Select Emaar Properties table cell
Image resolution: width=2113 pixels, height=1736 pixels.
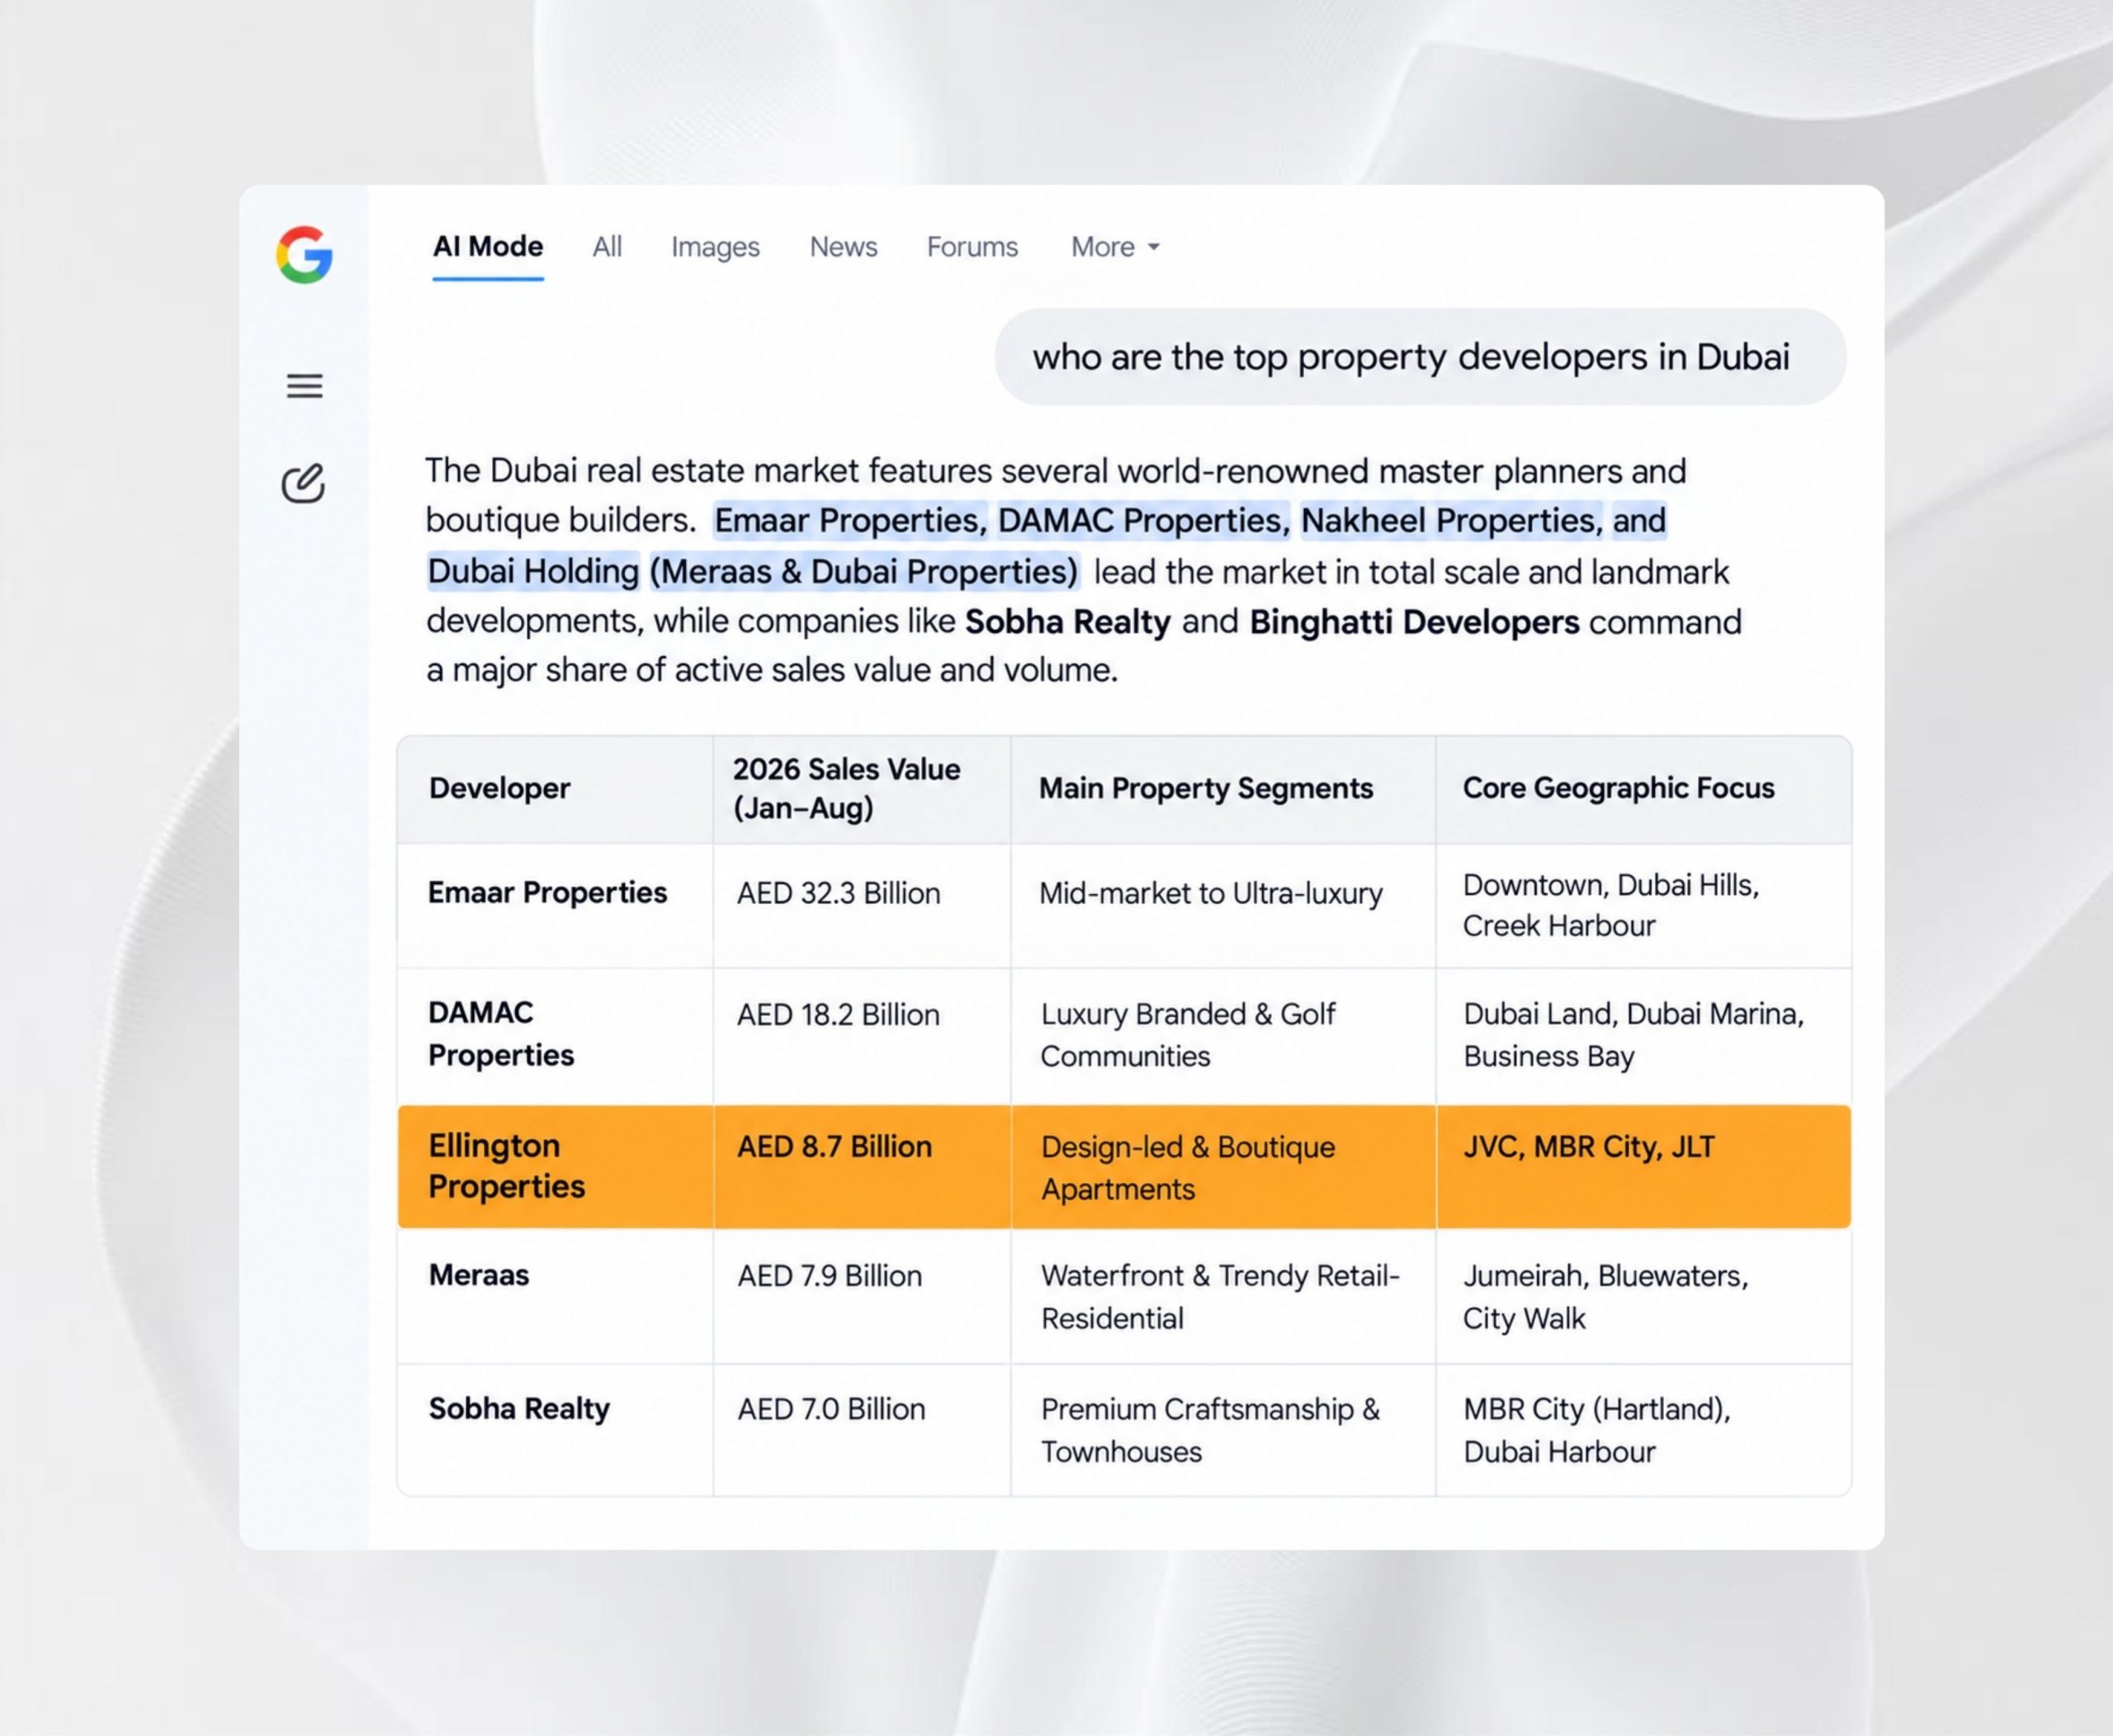coord(555,905)
